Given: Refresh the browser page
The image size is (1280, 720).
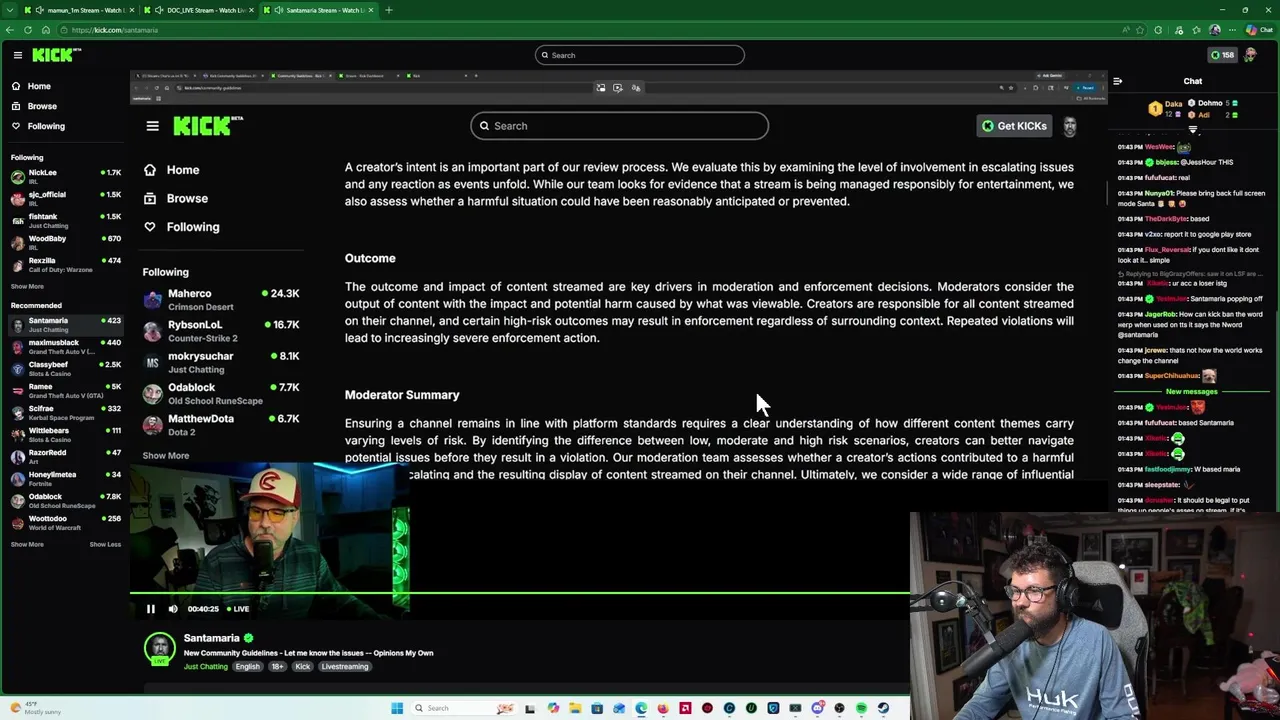Looking at the screenshot, I should pos(28,30).
